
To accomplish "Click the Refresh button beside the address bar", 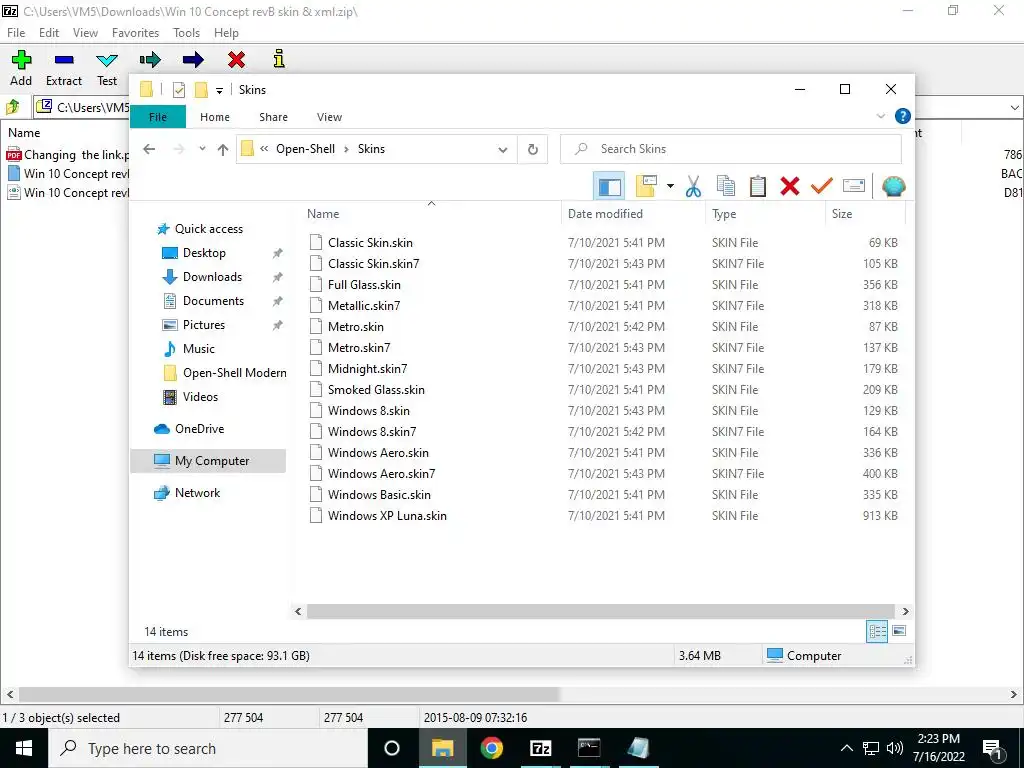I will 533,150.
